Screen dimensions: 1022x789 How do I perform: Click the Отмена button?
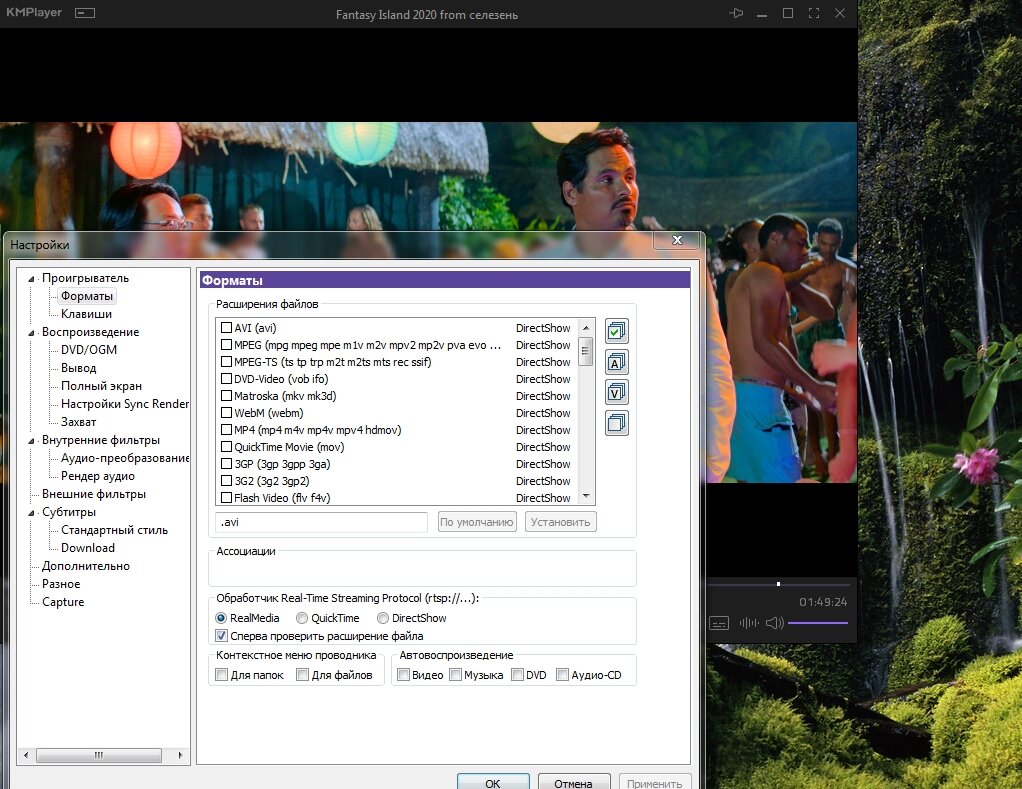[x=574, y=782]
